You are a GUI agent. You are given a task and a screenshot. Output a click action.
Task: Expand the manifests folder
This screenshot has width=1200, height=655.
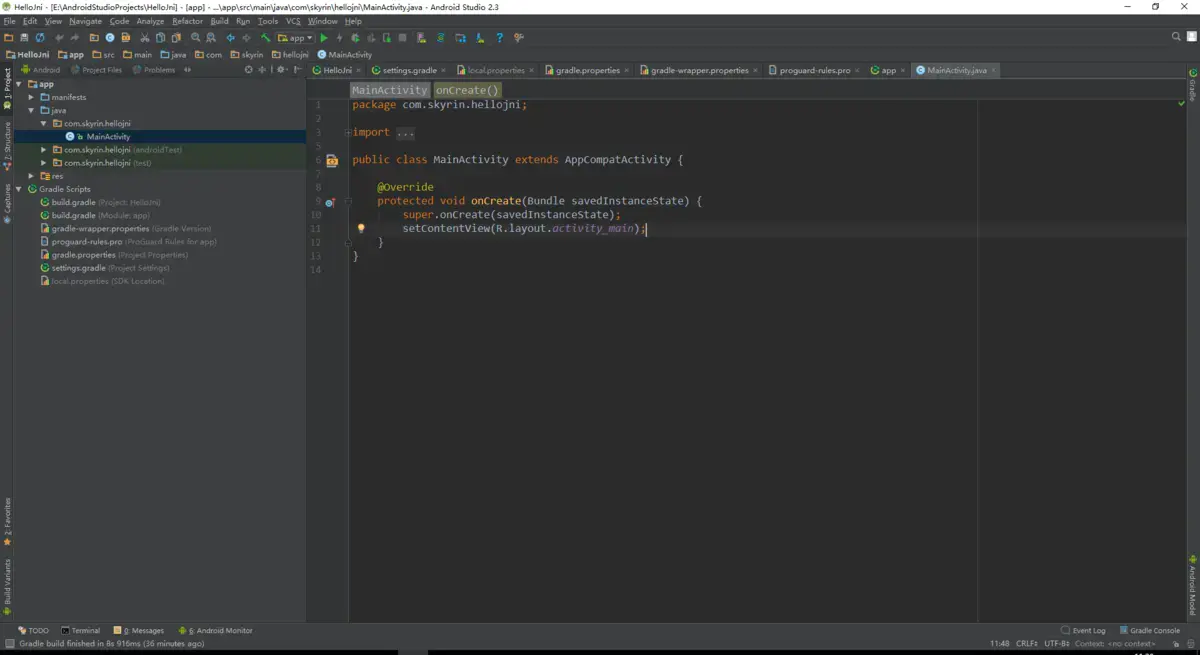[31, 97]
